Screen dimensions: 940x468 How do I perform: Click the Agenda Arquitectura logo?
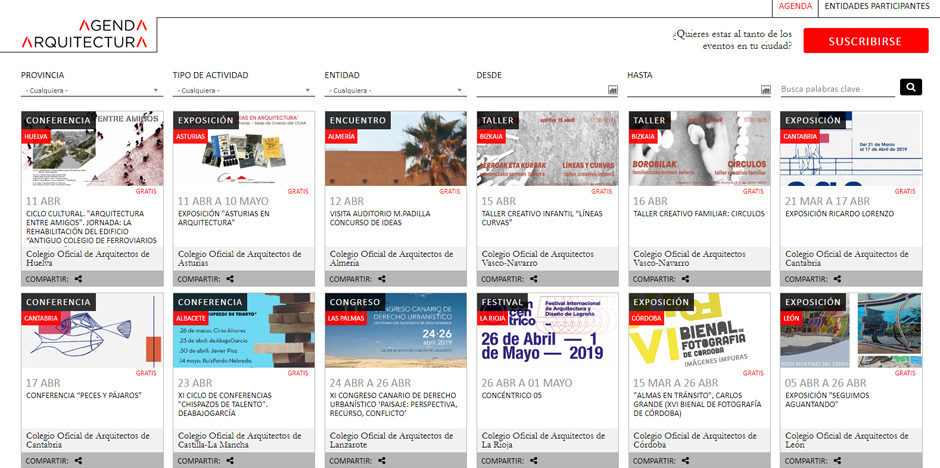(x=84, y=34)
